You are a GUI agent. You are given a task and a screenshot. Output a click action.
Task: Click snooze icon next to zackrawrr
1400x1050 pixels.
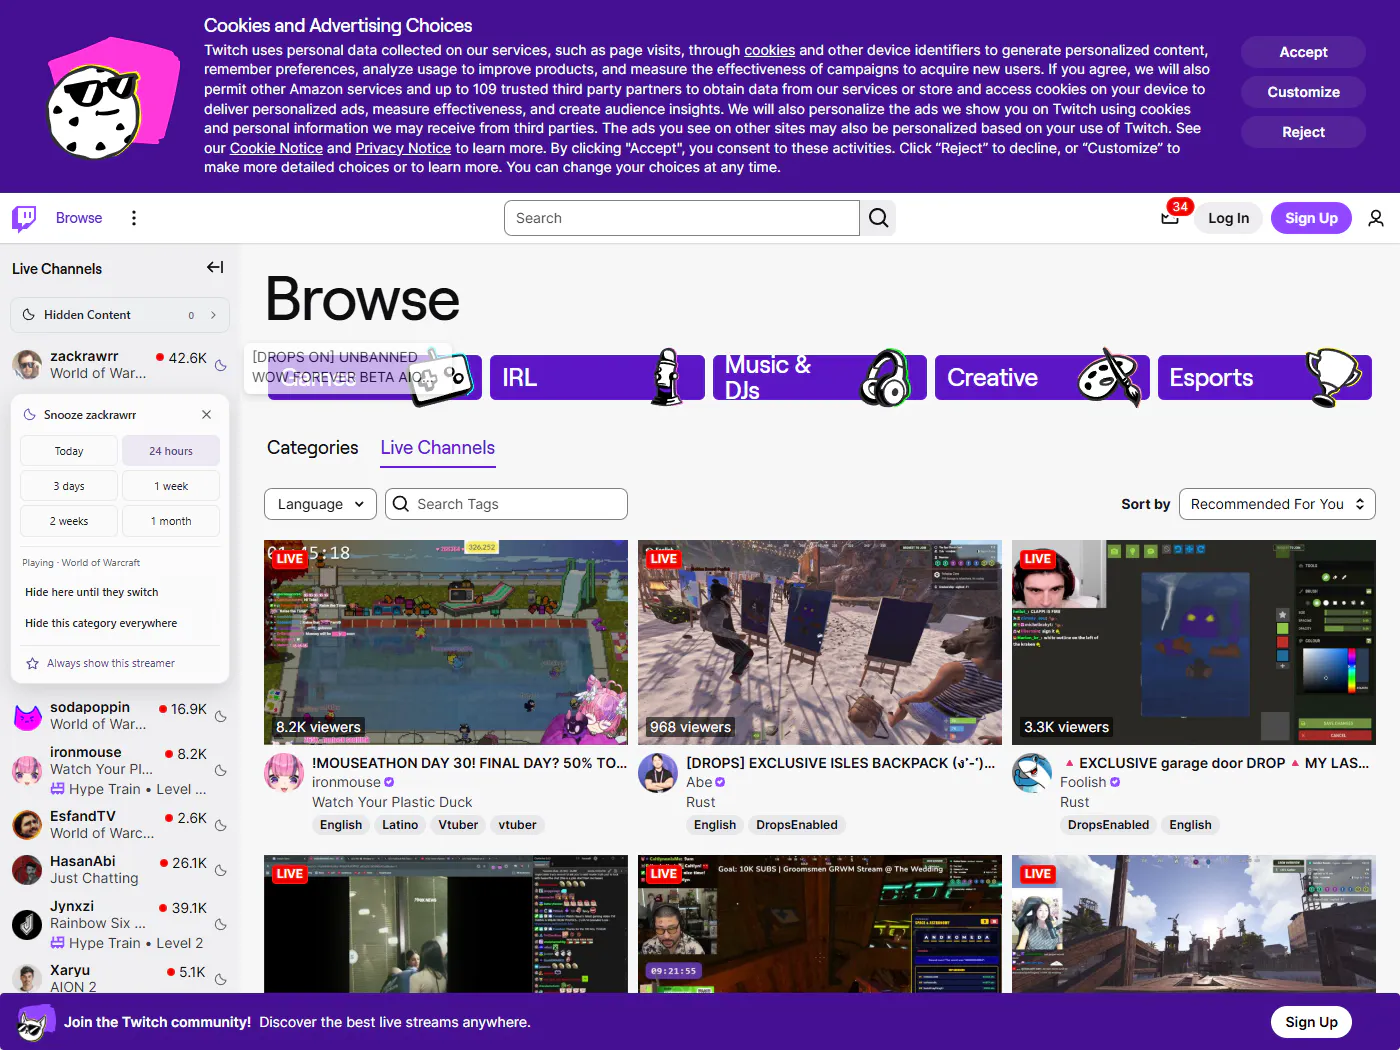221,366
